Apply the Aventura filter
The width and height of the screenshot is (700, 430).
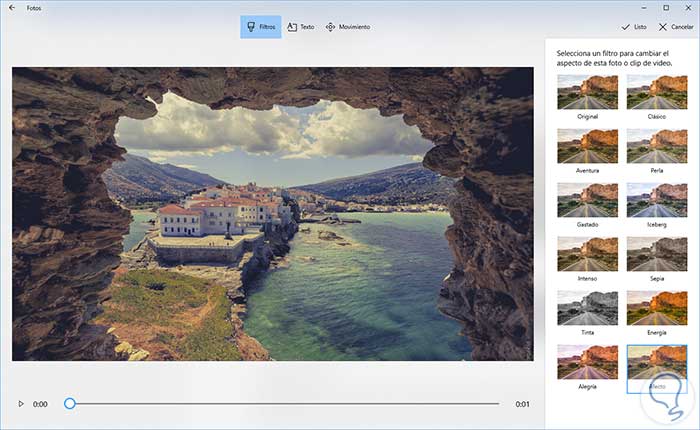point(588,146)
